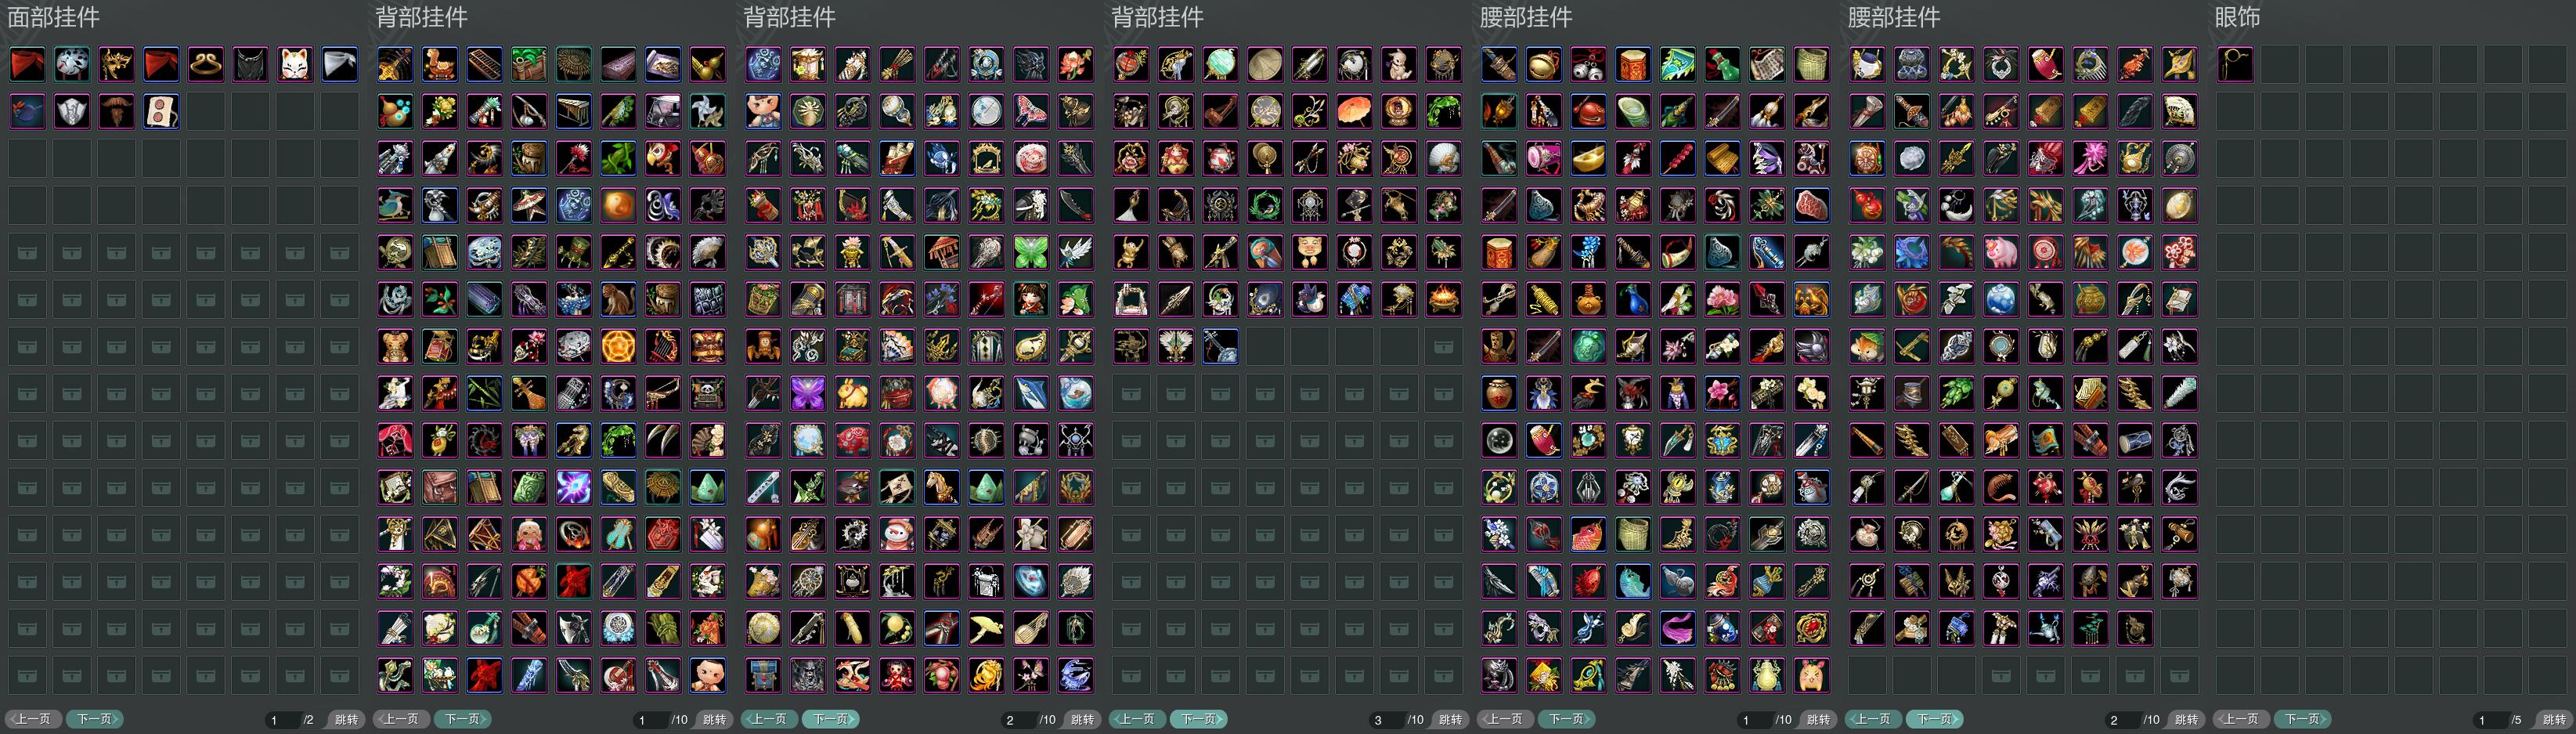This screenshot has height=734, width=2576.
Task: Select the mahjong tile face mask
Action: pyautogui.click(x=161, y=111)
